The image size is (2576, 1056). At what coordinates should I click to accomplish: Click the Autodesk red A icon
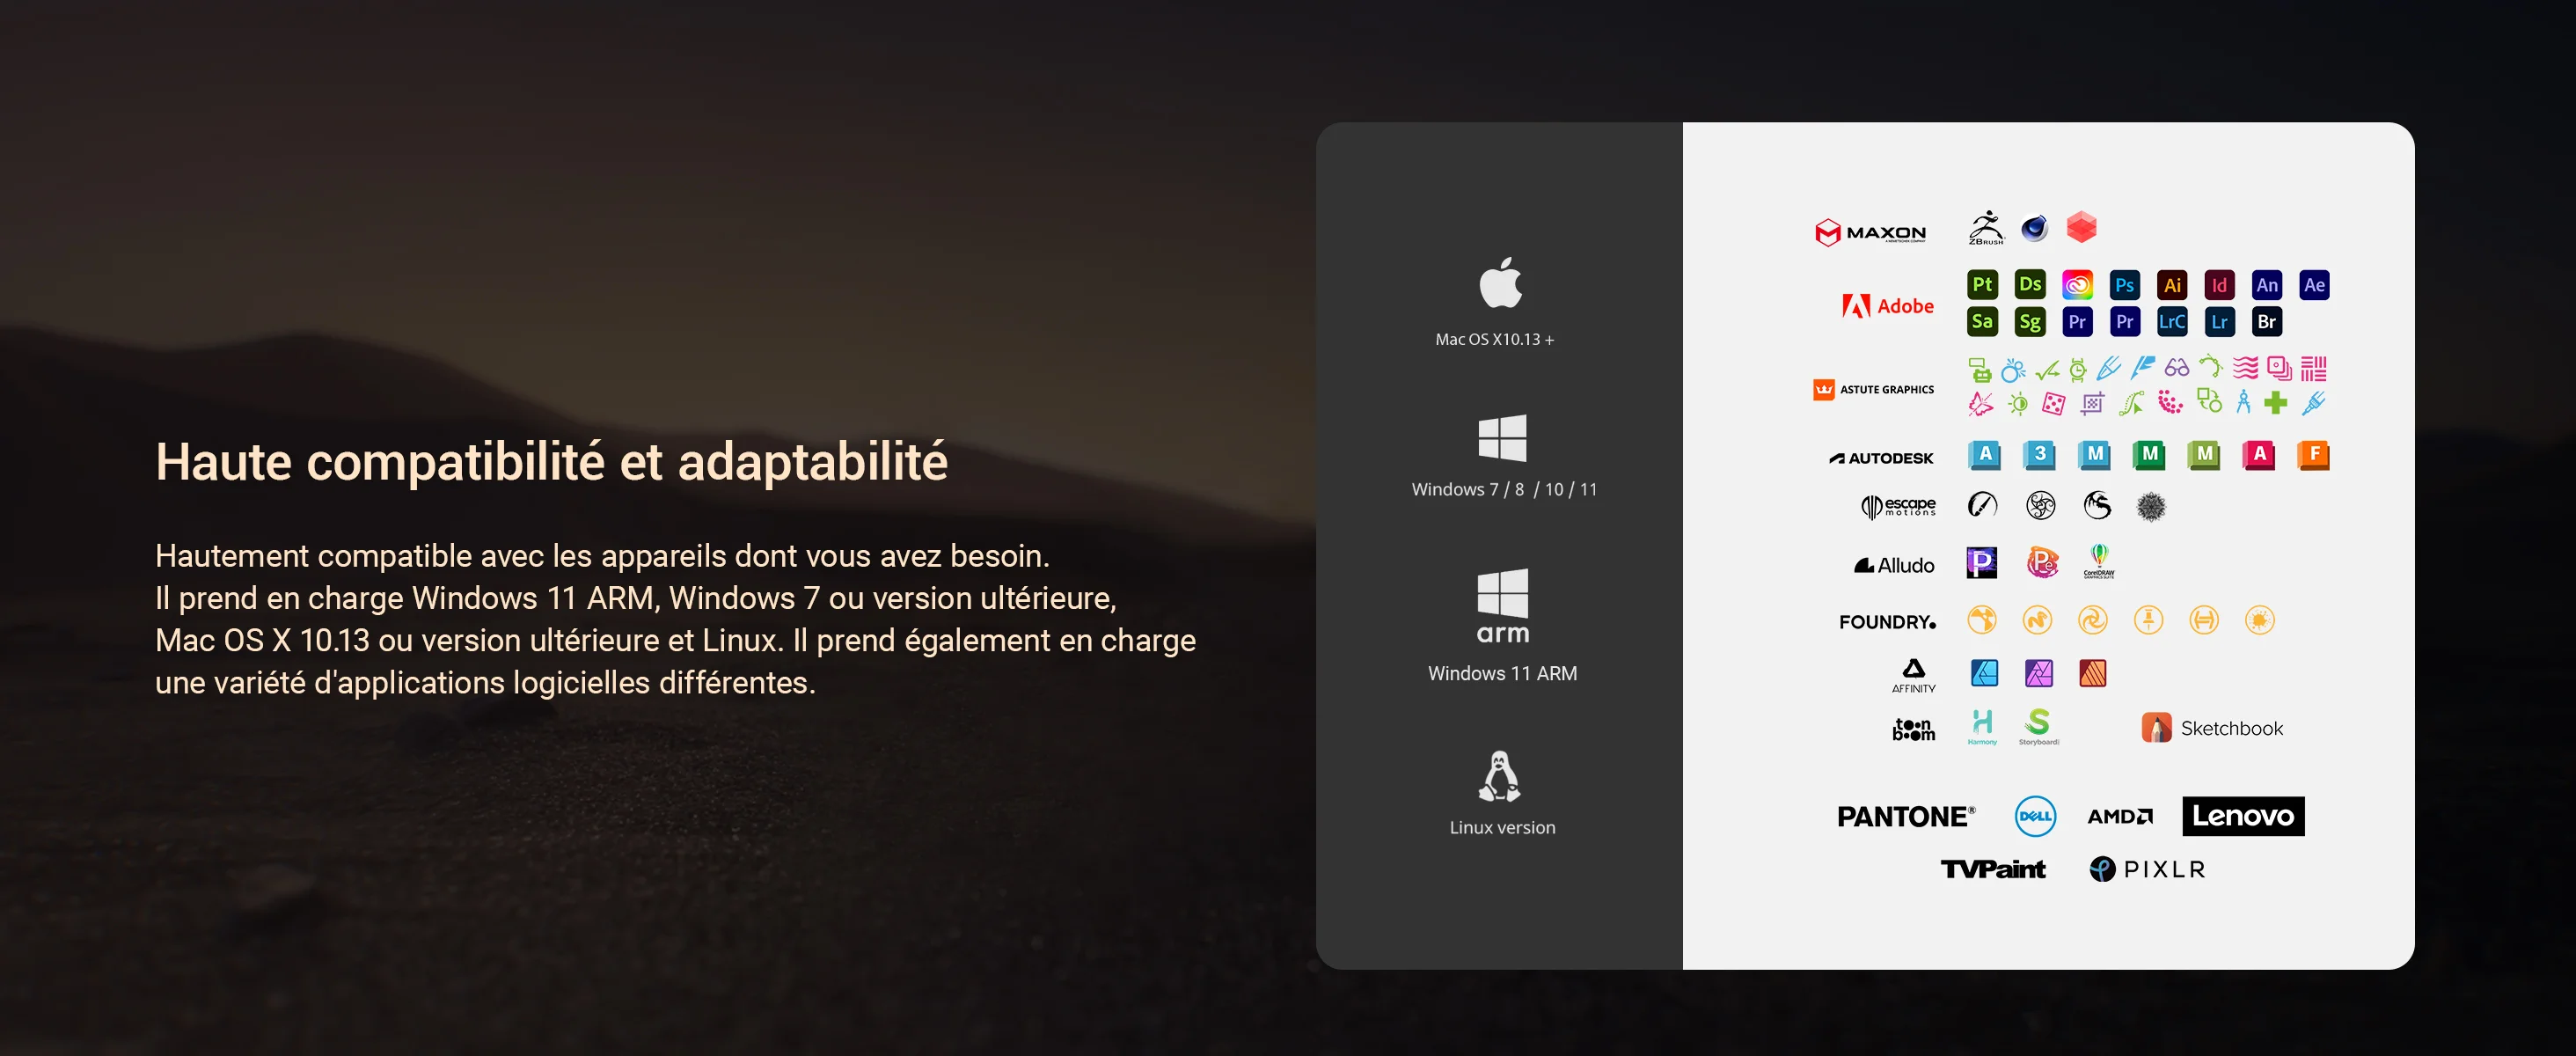tap(2259, 455)
